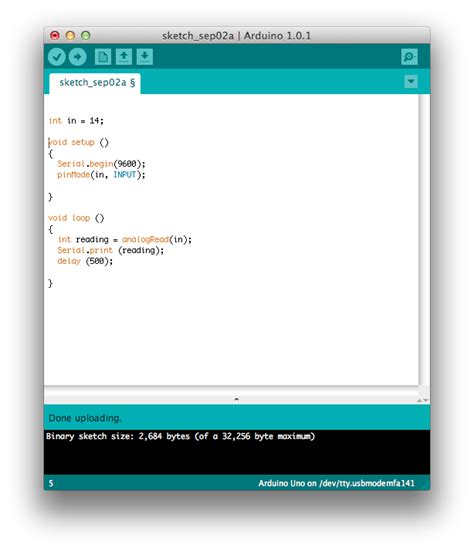Click the Arduino Uno board status text
The width and height of the screenshot is (474, 551).
point(336,483)
